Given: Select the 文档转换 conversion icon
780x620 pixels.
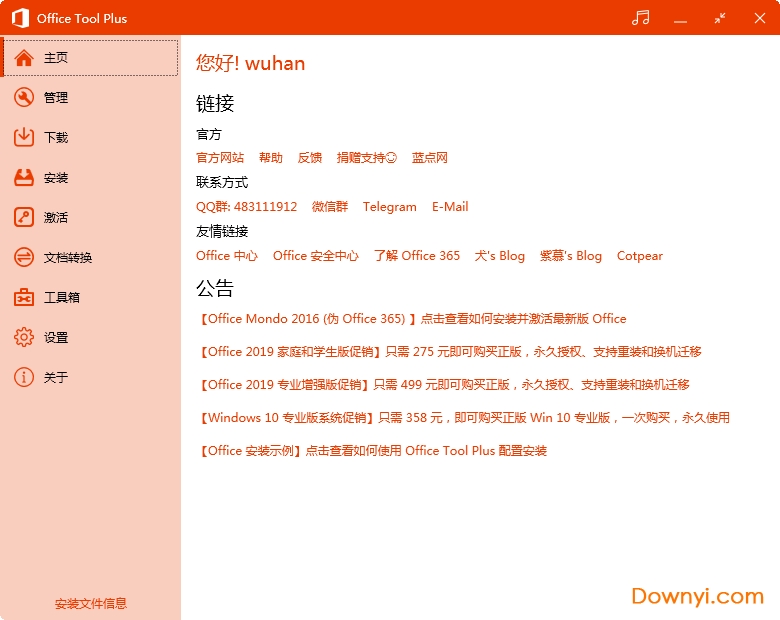Looking at the screenshot, I should point(24,257).
